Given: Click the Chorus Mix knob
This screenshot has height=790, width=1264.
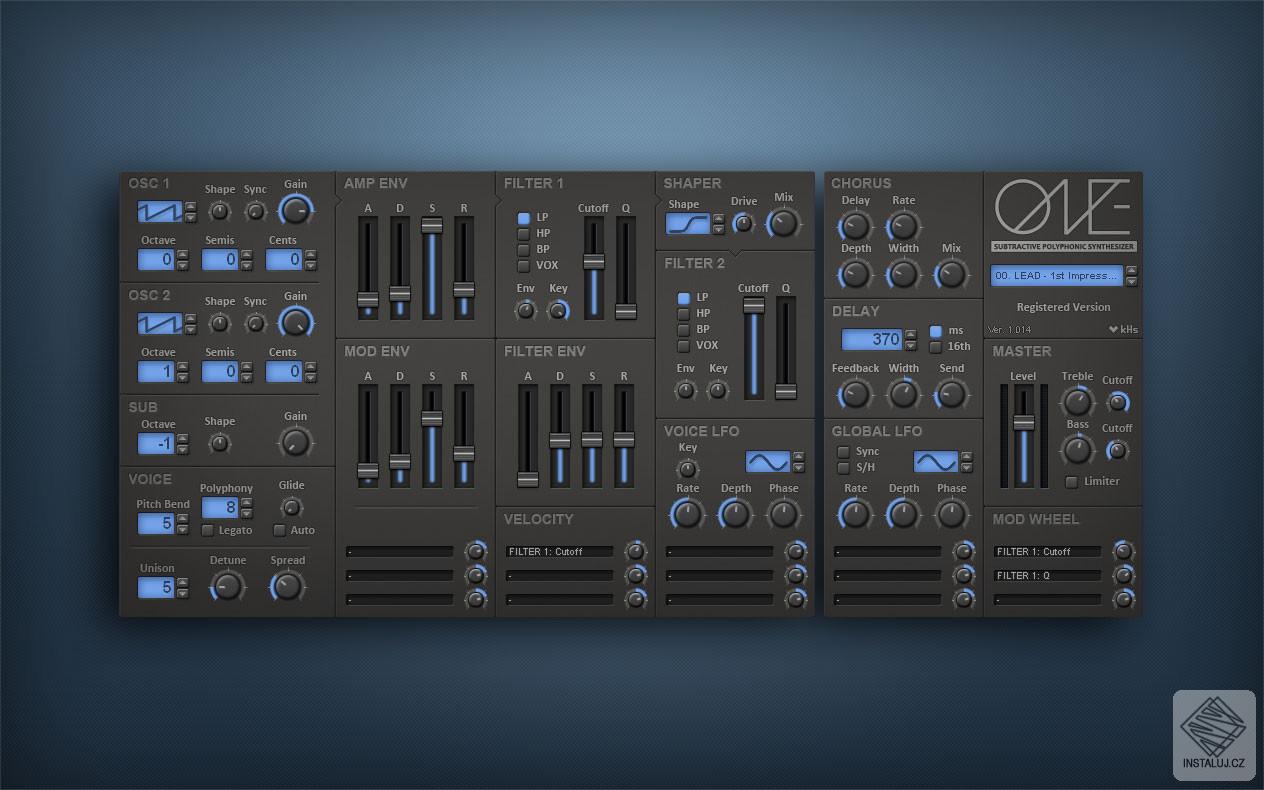Looking at the screenshot, I should point(951,274).
